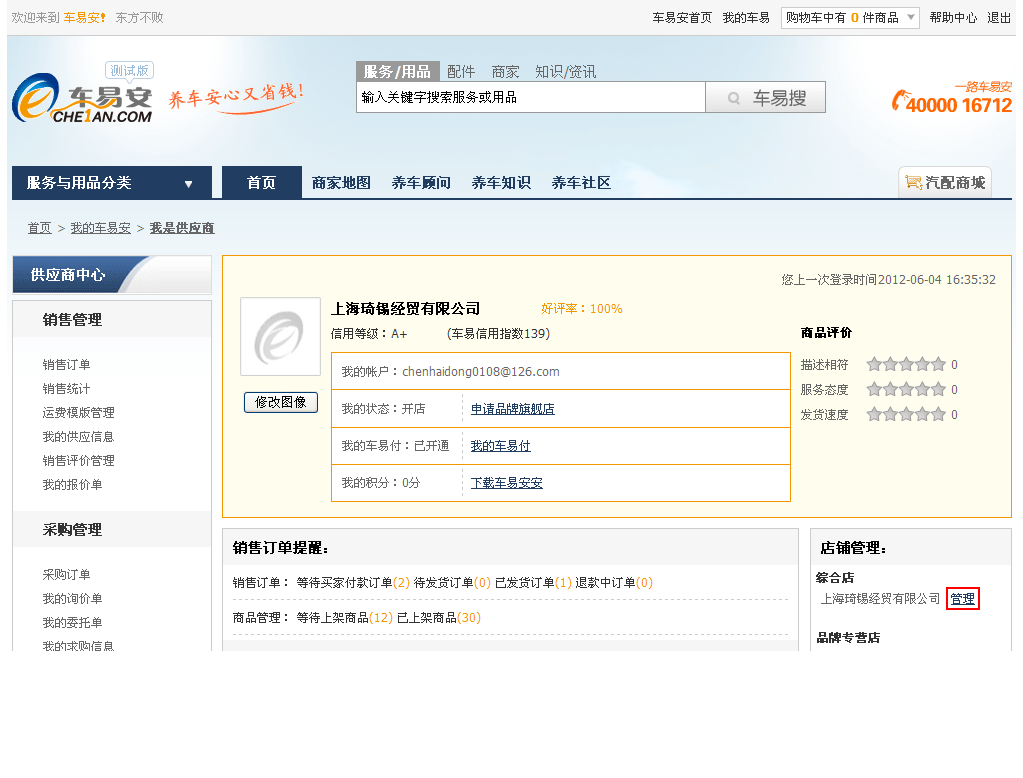Click 管理 link next to 上海琦锡经贸有限公司
This screenshot has height=778, width=1023.
pyautogui.click(x=962, y=599)
